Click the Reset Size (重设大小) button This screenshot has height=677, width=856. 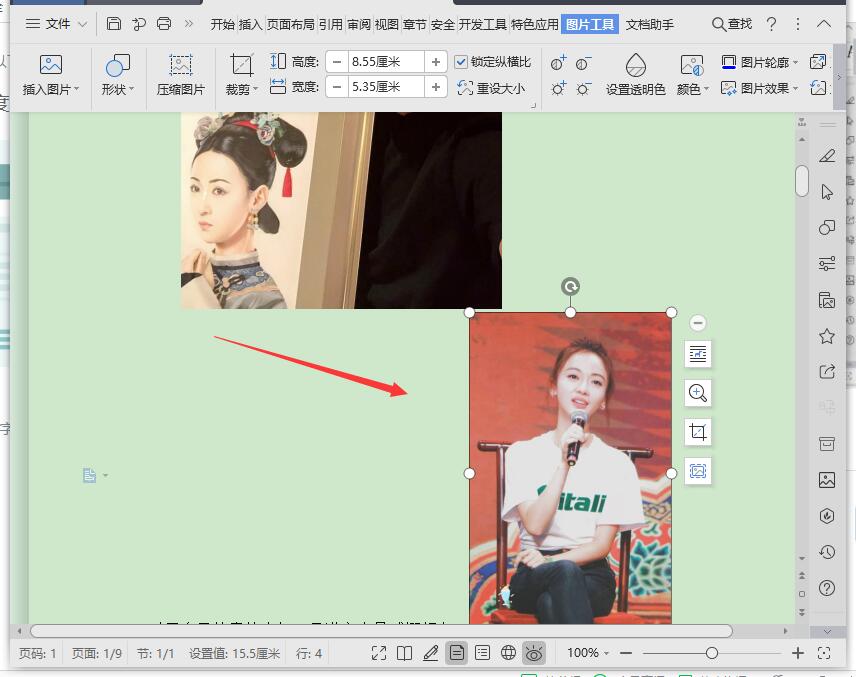click(491, 88)
